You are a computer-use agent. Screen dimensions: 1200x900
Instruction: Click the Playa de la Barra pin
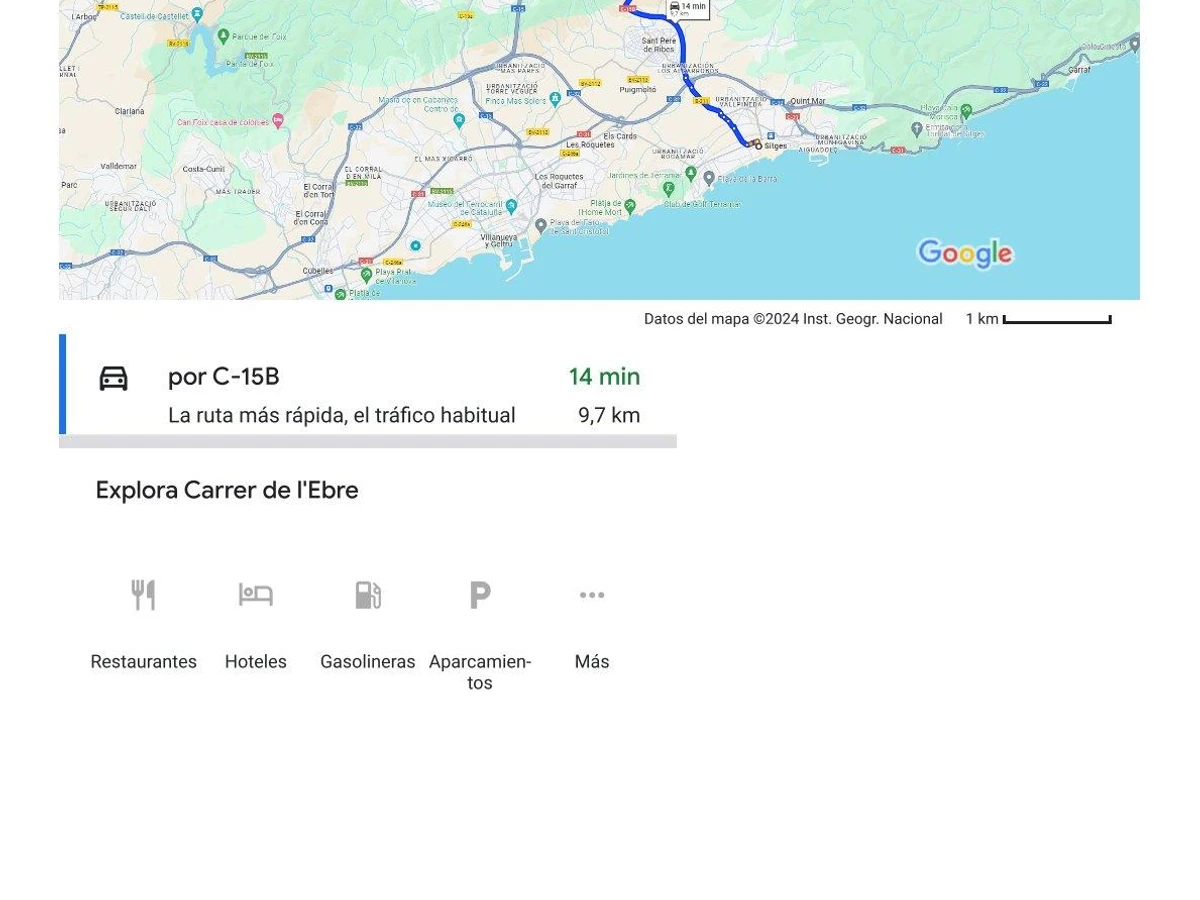pyautogui.click(x=709, y=178)
